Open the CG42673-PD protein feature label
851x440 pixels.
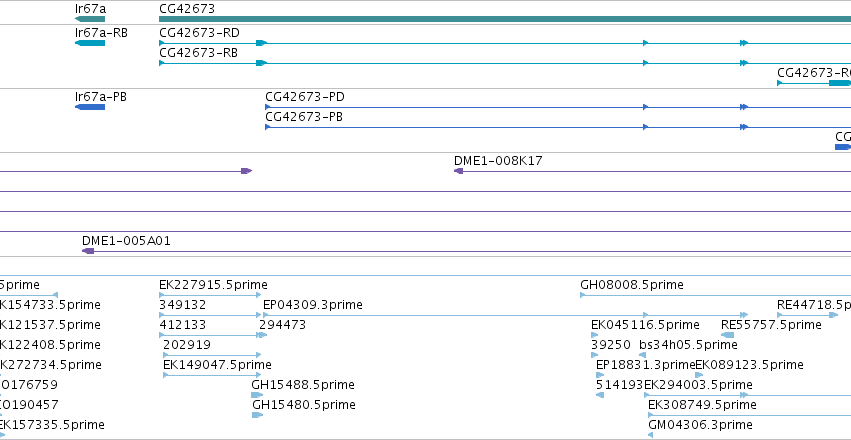[x=305, y=97]
